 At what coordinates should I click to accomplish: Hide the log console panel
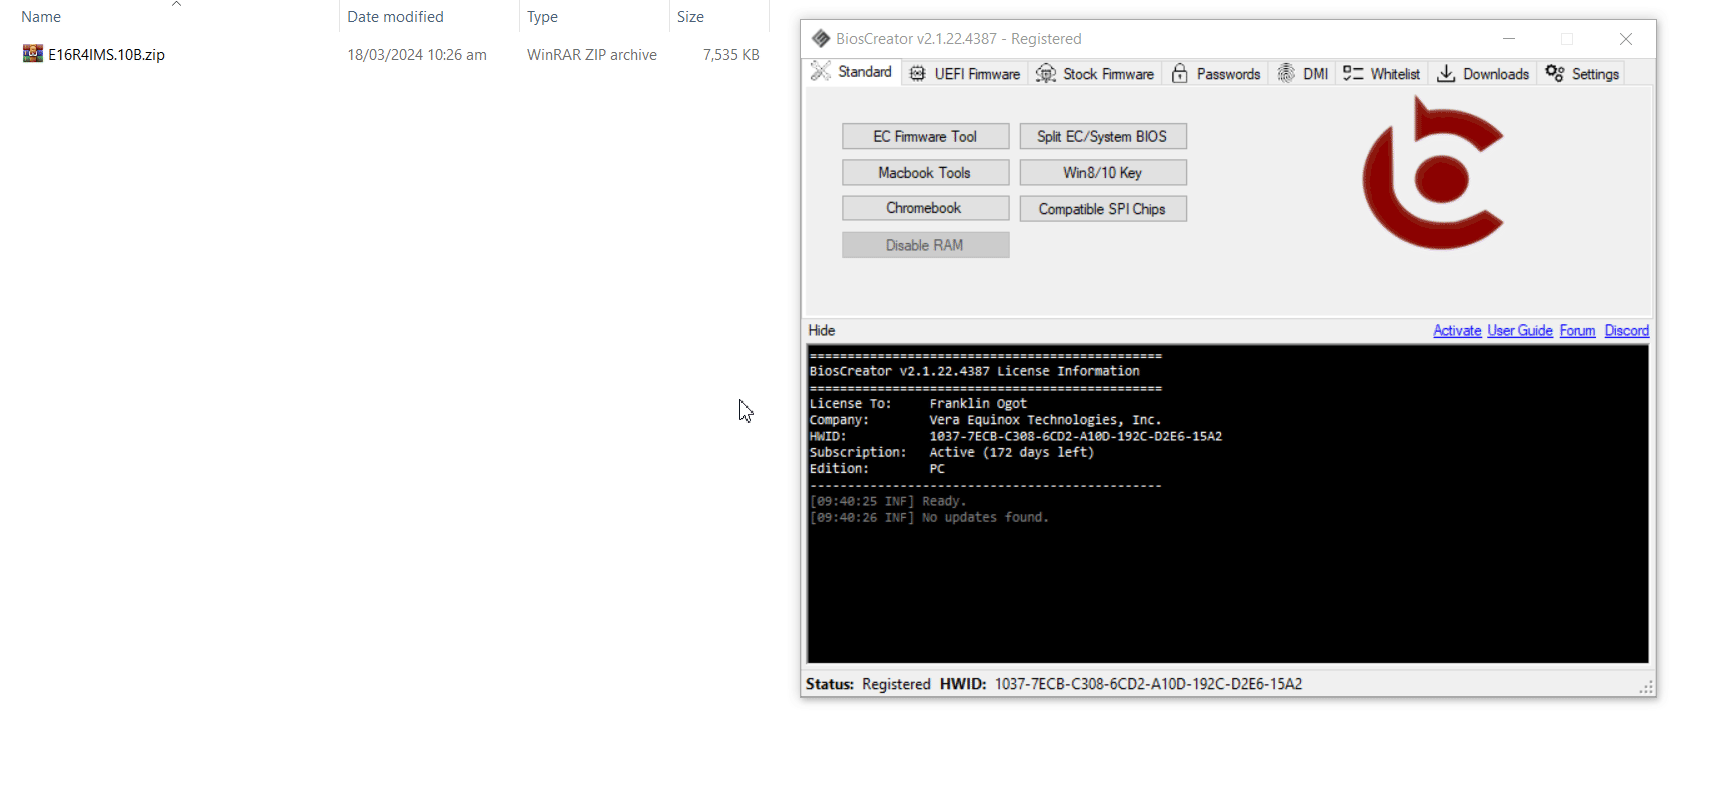click(x=822, y=331)
